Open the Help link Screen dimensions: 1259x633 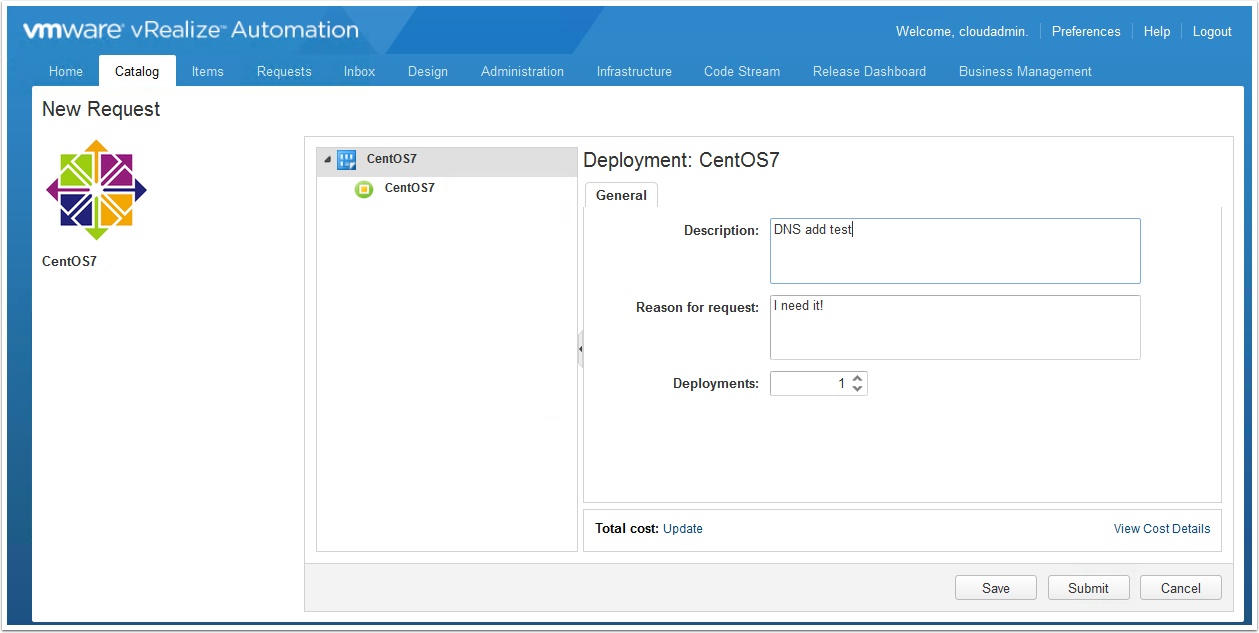pyautogui.click(x=1157, y=31)
